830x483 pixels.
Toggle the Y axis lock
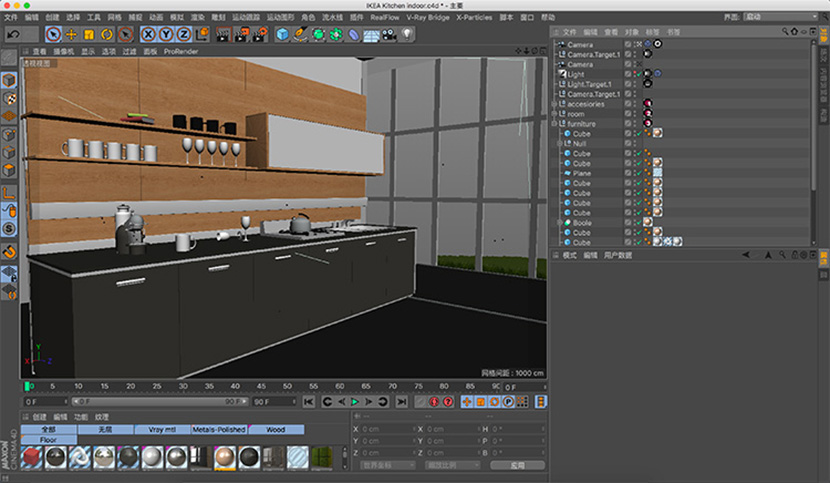pos(166,34)
